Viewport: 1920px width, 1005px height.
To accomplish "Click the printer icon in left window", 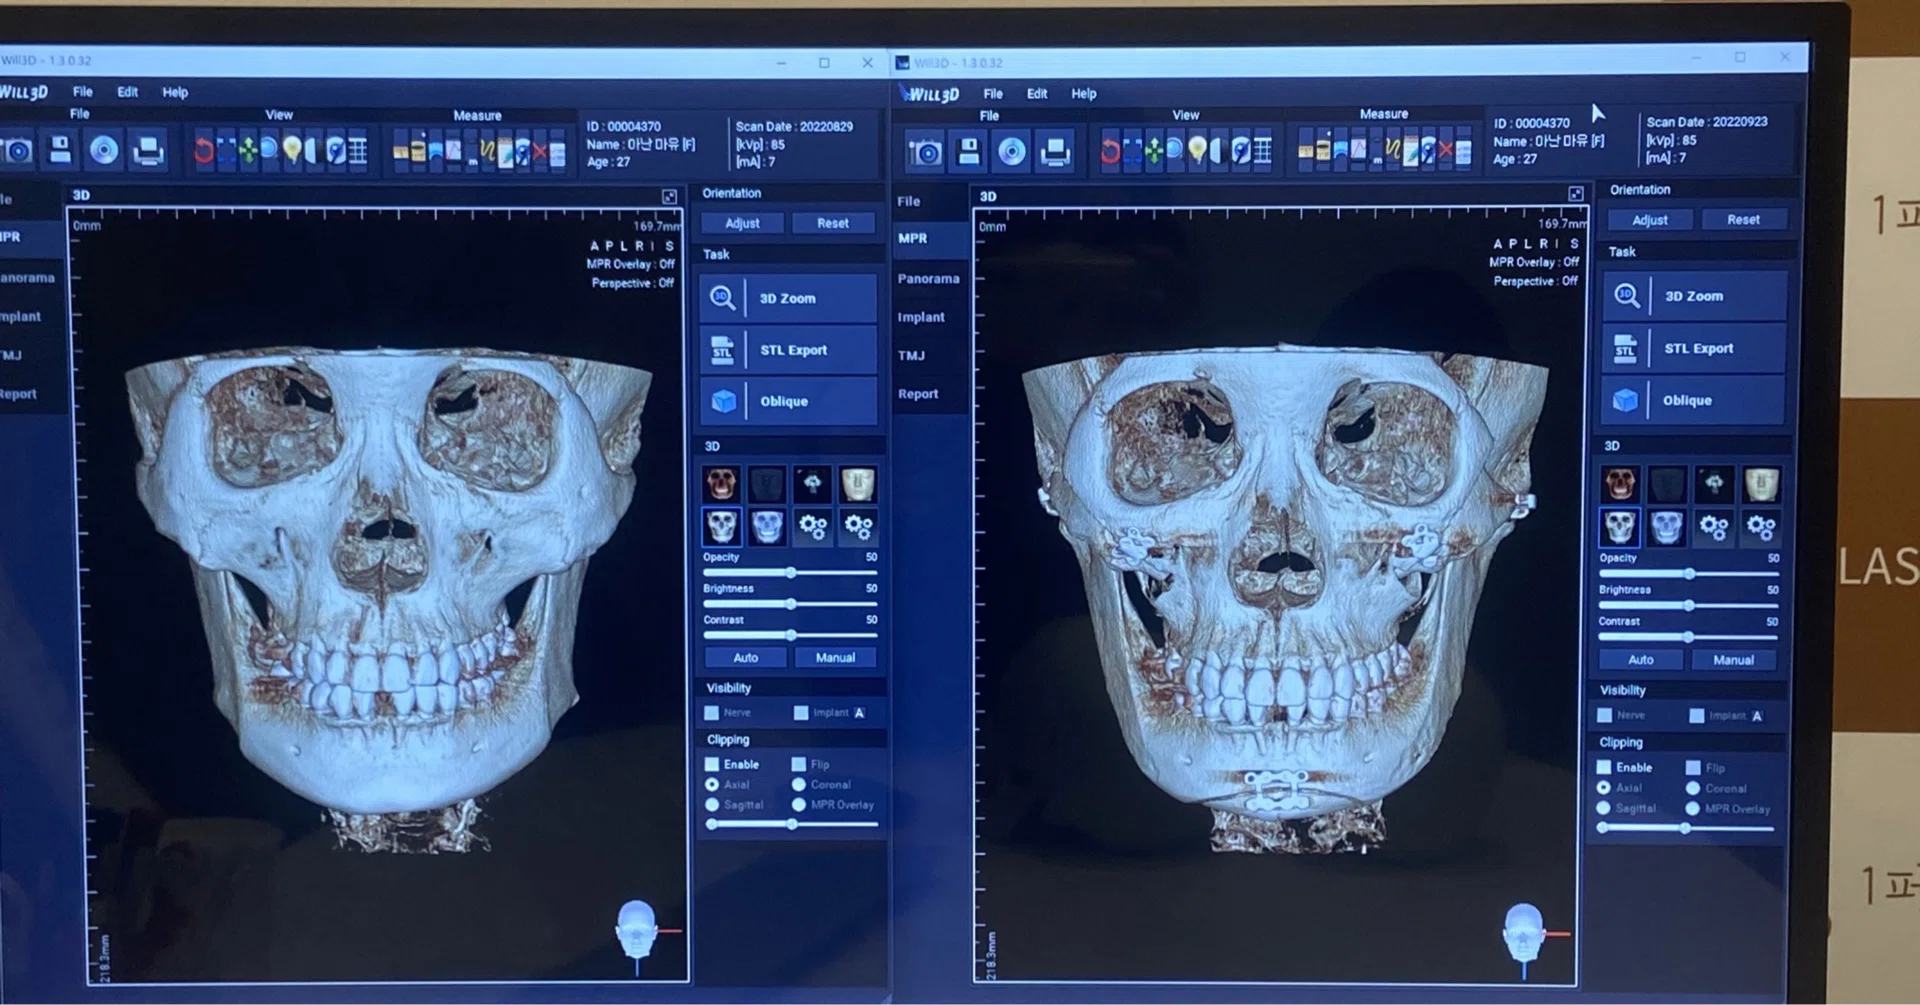I will (148, 151).
